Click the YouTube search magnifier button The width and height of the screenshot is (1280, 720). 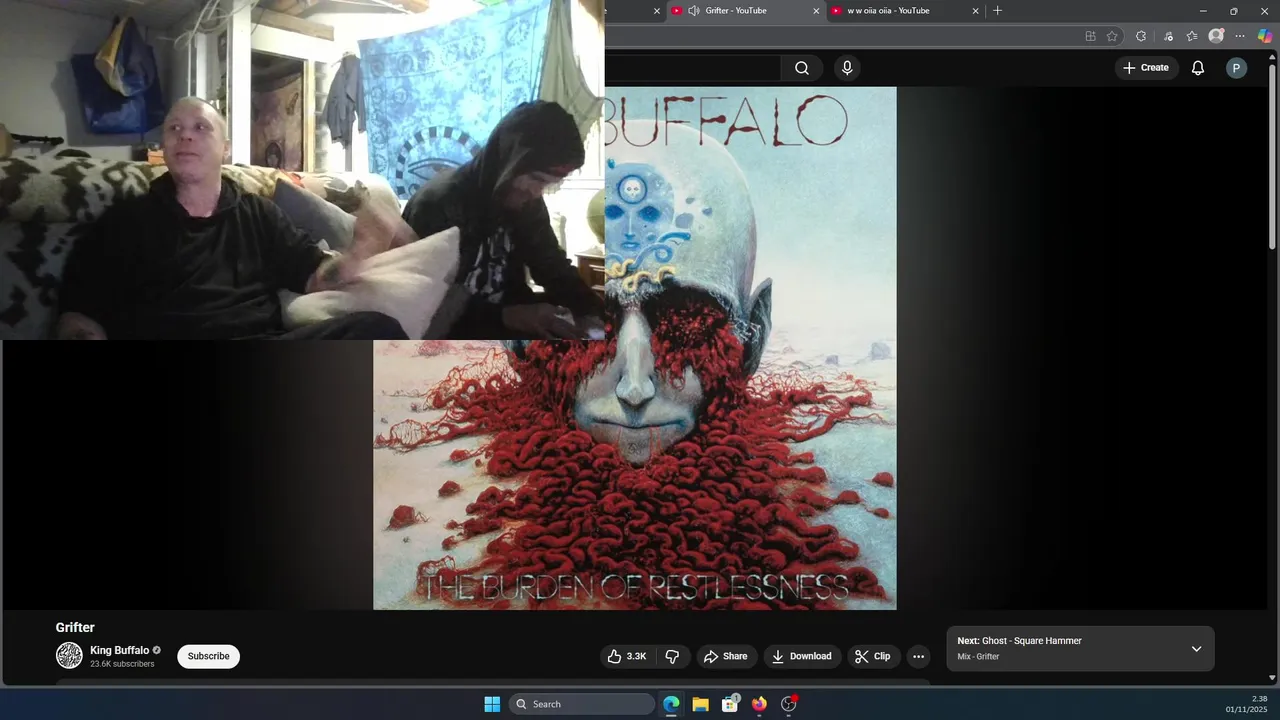[x=802, y=68]
